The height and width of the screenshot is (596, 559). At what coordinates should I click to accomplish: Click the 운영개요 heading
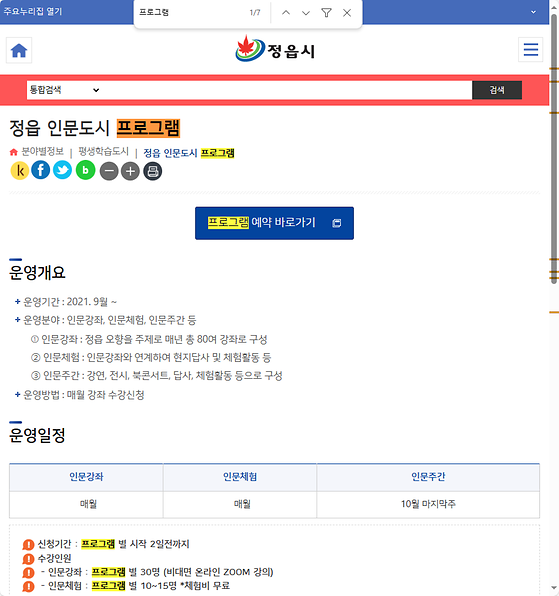coord(37,273)
